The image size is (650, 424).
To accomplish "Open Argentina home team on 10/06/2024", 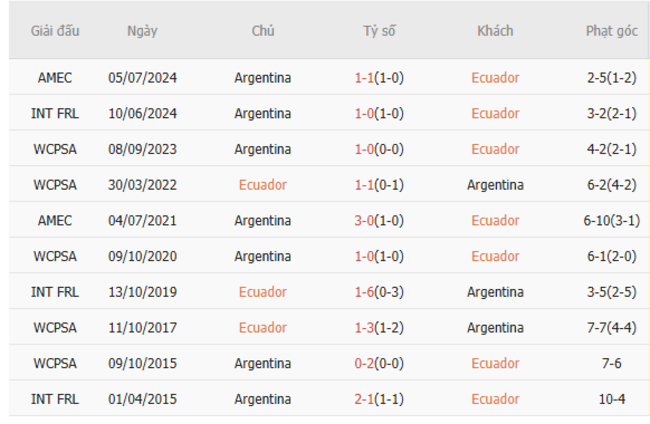I will (x=263, y=114).
